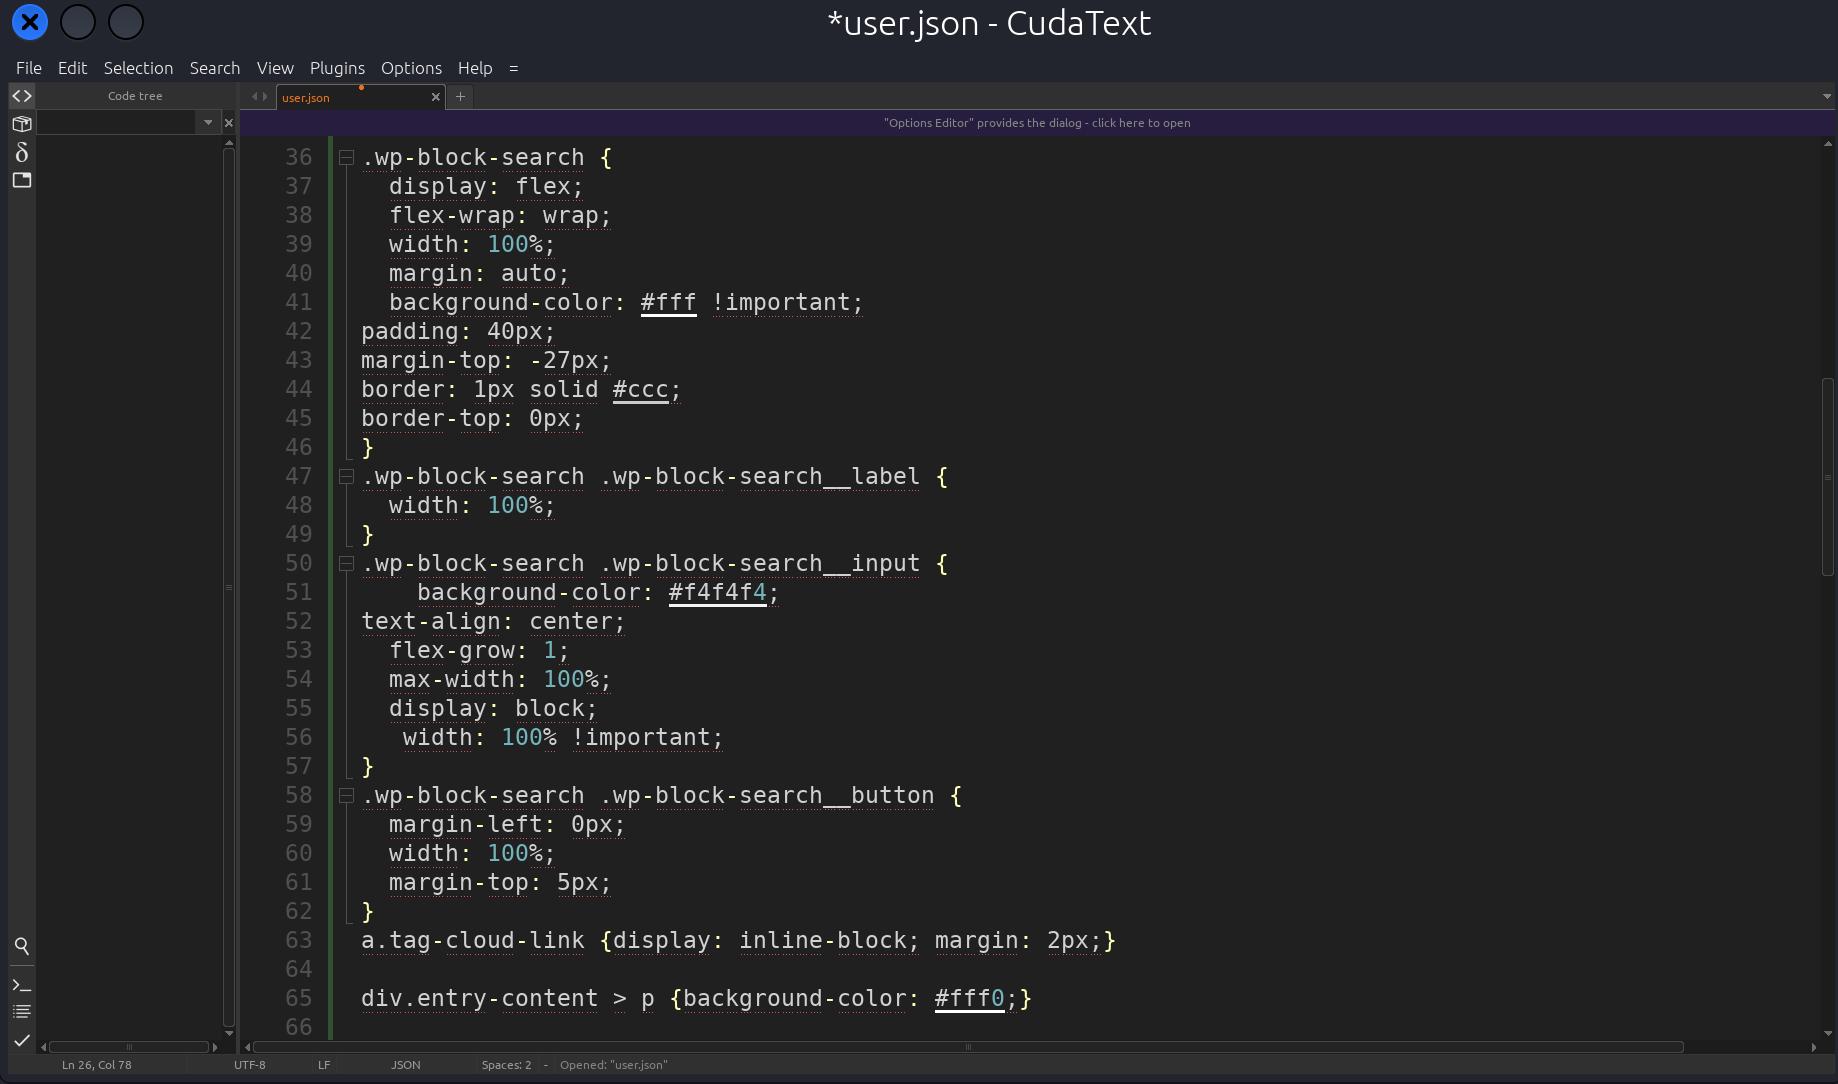Collapse the fold at line 50
This screenshot has width=1838, height=1084.
[x=346, y=564]
